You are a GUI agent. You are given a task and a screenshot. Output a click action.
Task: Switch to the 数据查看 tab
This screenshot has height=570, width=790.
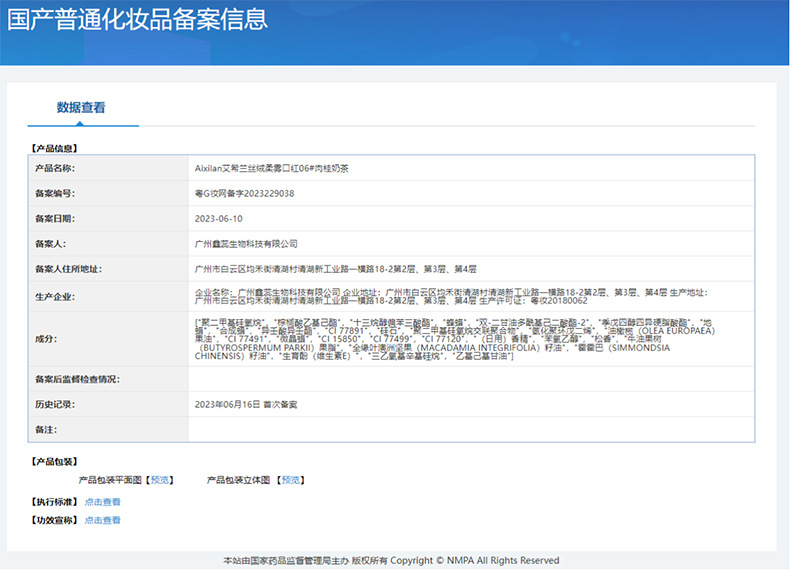(x=81, y=107)
